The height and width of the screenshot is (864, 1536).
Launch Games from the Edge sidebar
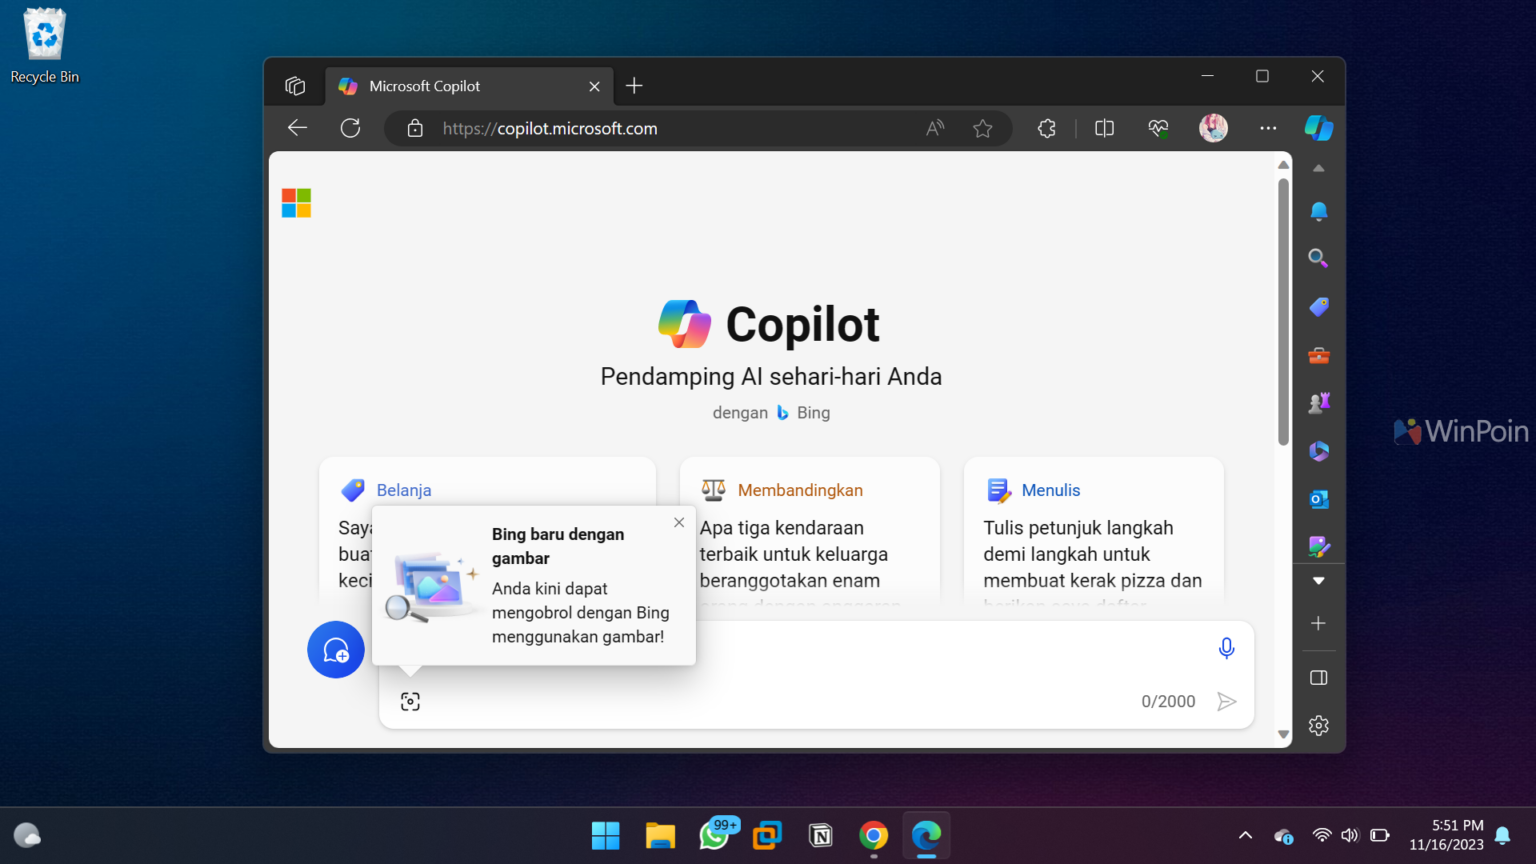[x=1318, y=401]
